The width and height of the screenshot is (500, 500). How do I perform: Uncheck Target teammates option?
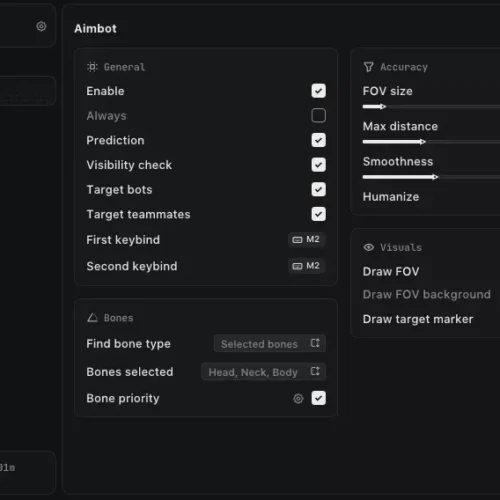(319, 214)
